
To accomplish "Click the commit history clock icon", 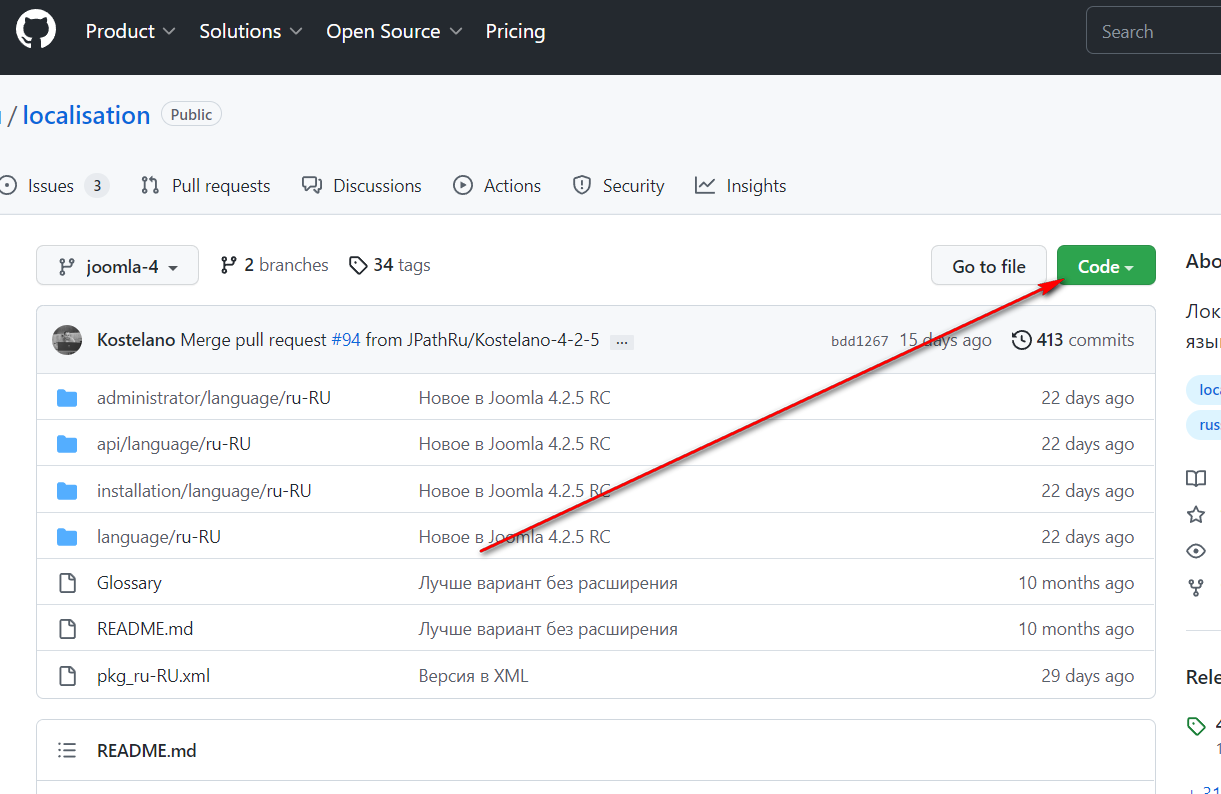I will click(x=1021, y=340).
